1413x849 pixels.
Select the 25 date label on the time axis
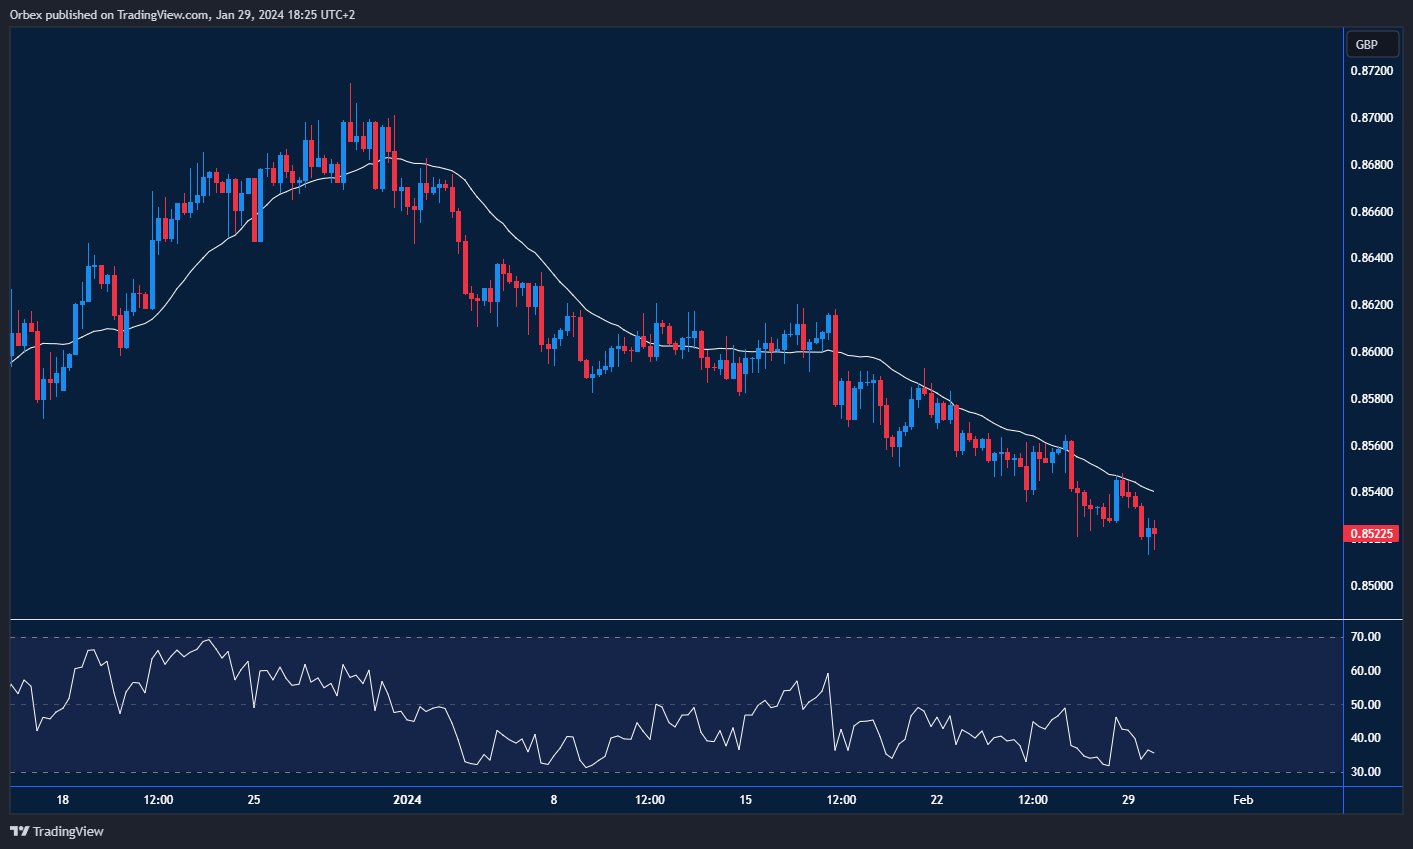coord(253,800)
